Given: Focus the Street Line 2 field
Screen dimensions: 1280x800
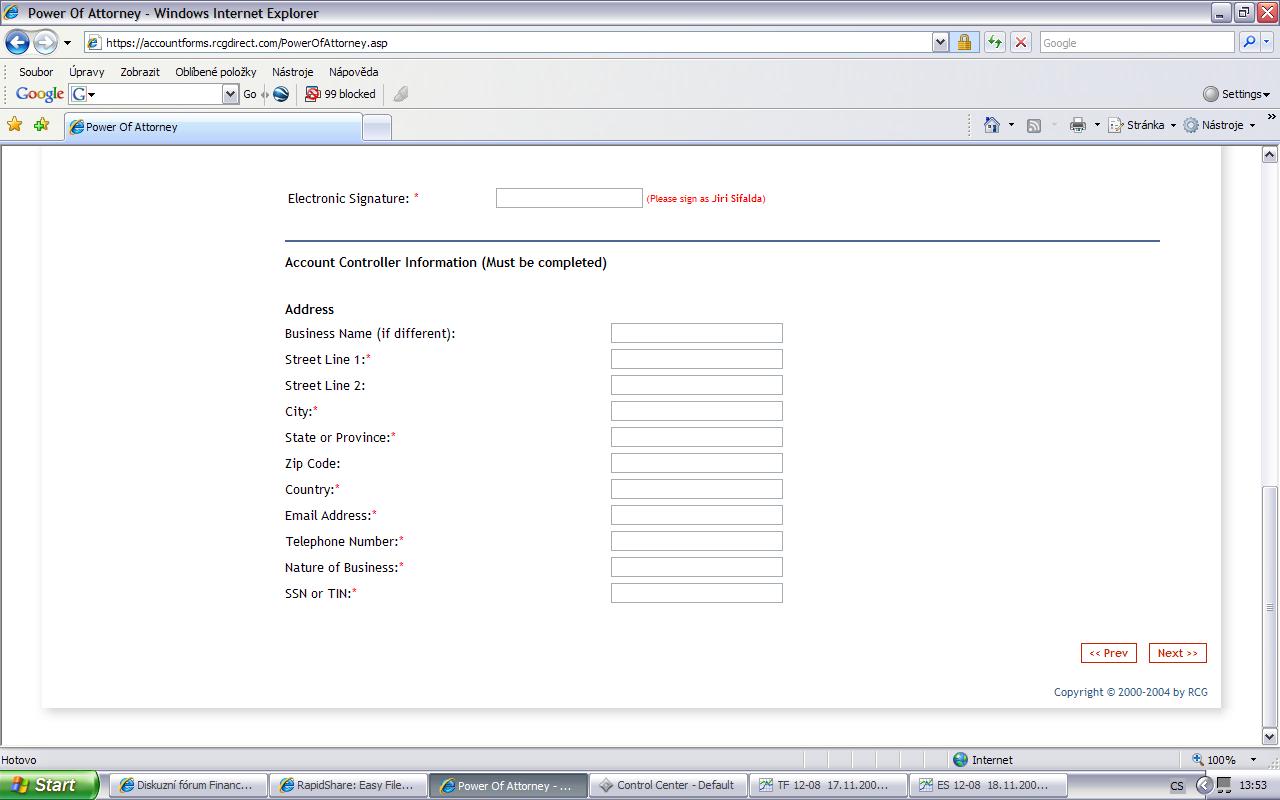Looking at the screenshot, I should pyautogui.click(x=697, y=385).
